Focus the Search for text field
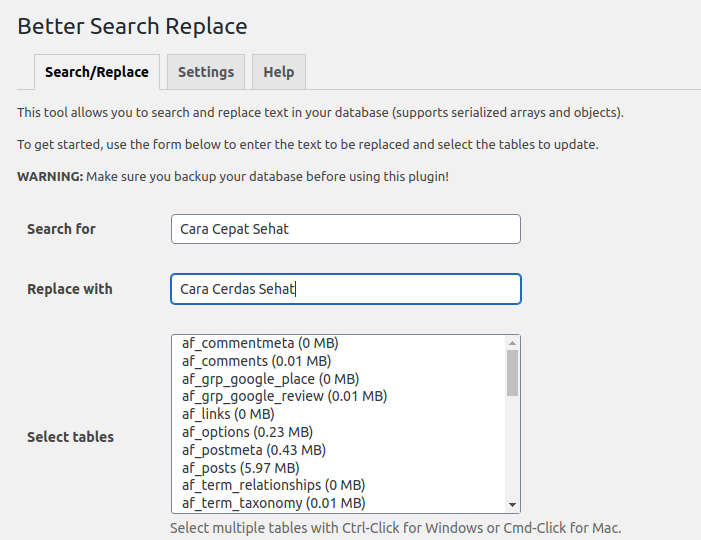The image size is (701, 540). pyautogui.click(x=345, y=229)
